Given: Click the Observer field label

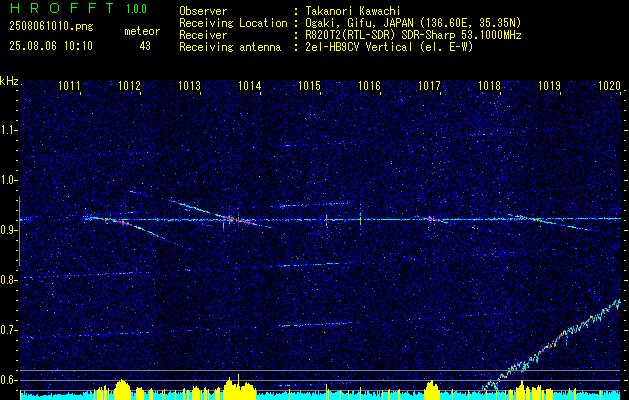Looking at the screenshot, I should click(203, 11).
